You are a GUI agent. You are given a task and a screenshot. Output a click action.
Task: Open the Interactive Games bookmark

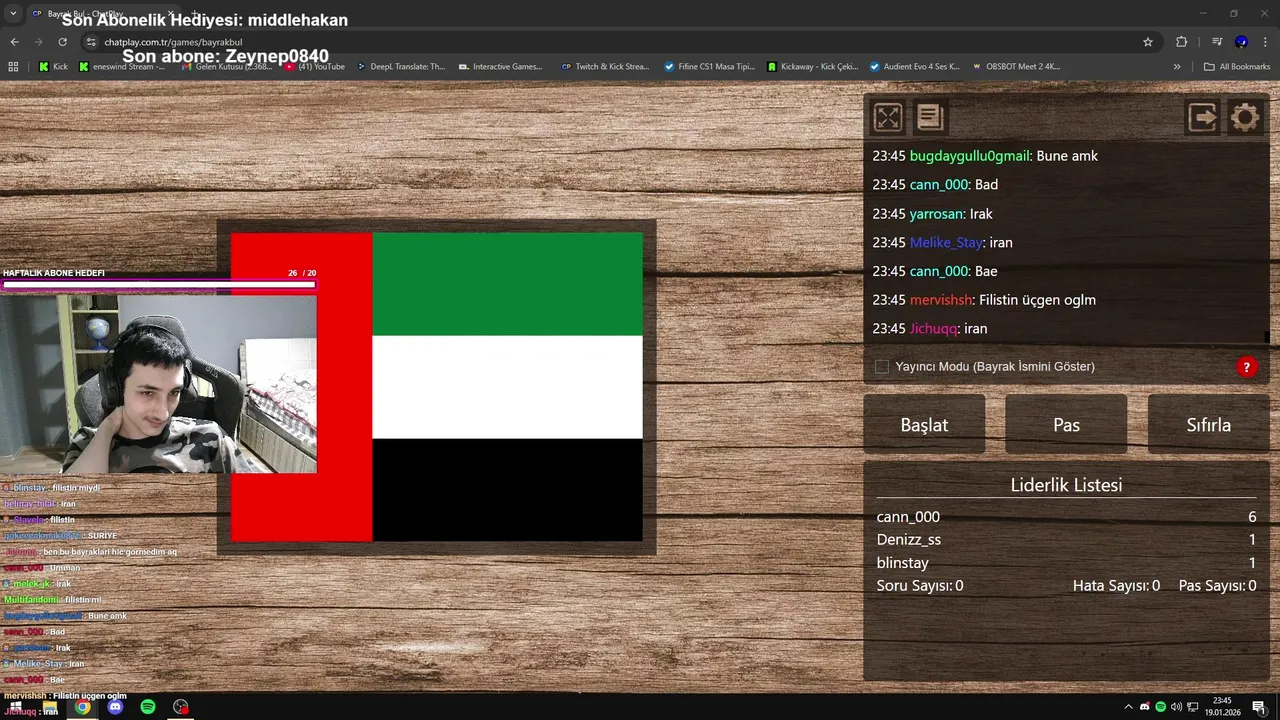tap(501, 67)
